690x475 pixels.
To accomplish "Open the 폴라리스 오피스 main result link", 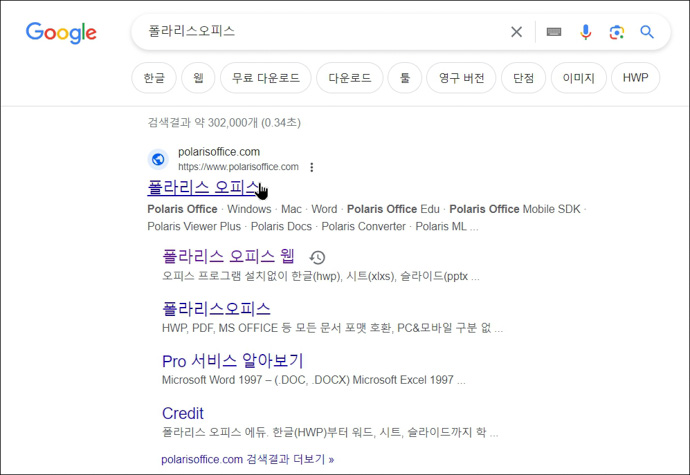I will (x=203, y=188).
